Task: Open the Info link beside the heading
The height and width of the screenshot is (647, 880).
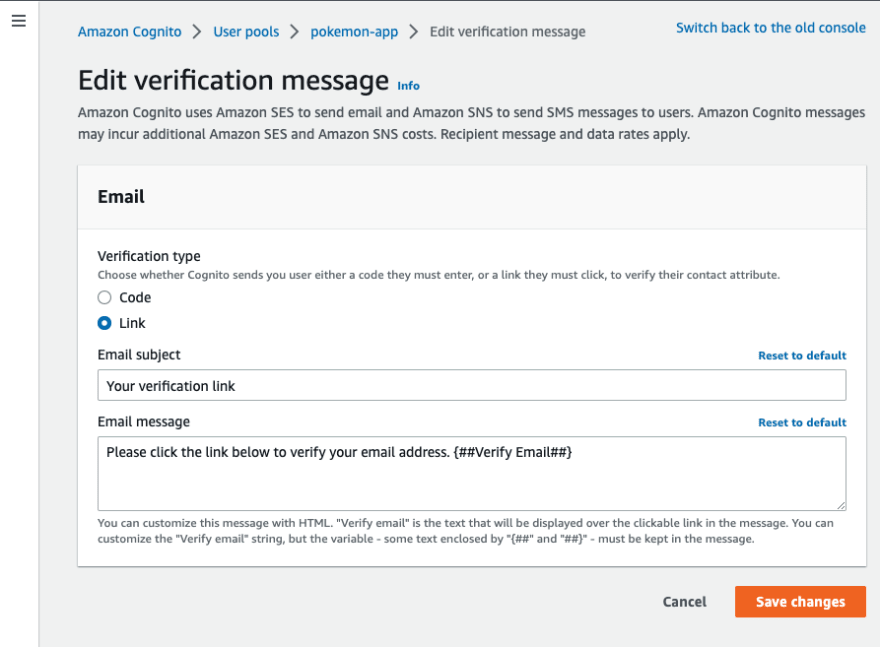Action: 409,86
